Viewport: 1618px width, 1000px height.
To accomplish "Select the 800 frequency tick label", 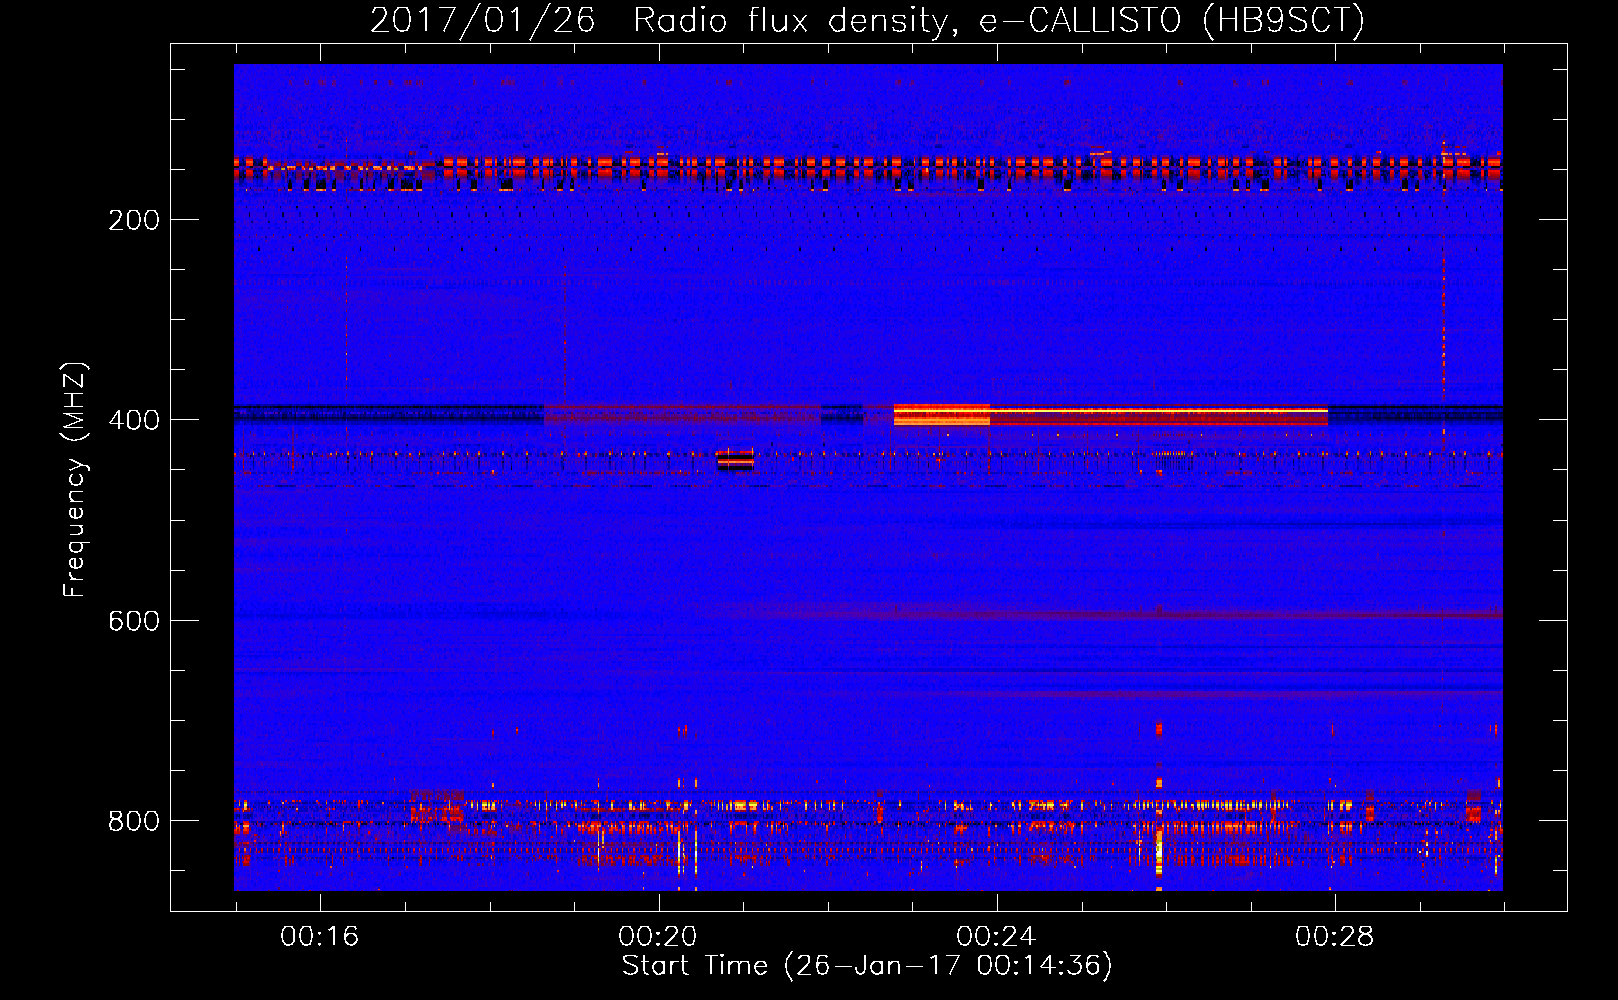I will click(x=134, y=821).
